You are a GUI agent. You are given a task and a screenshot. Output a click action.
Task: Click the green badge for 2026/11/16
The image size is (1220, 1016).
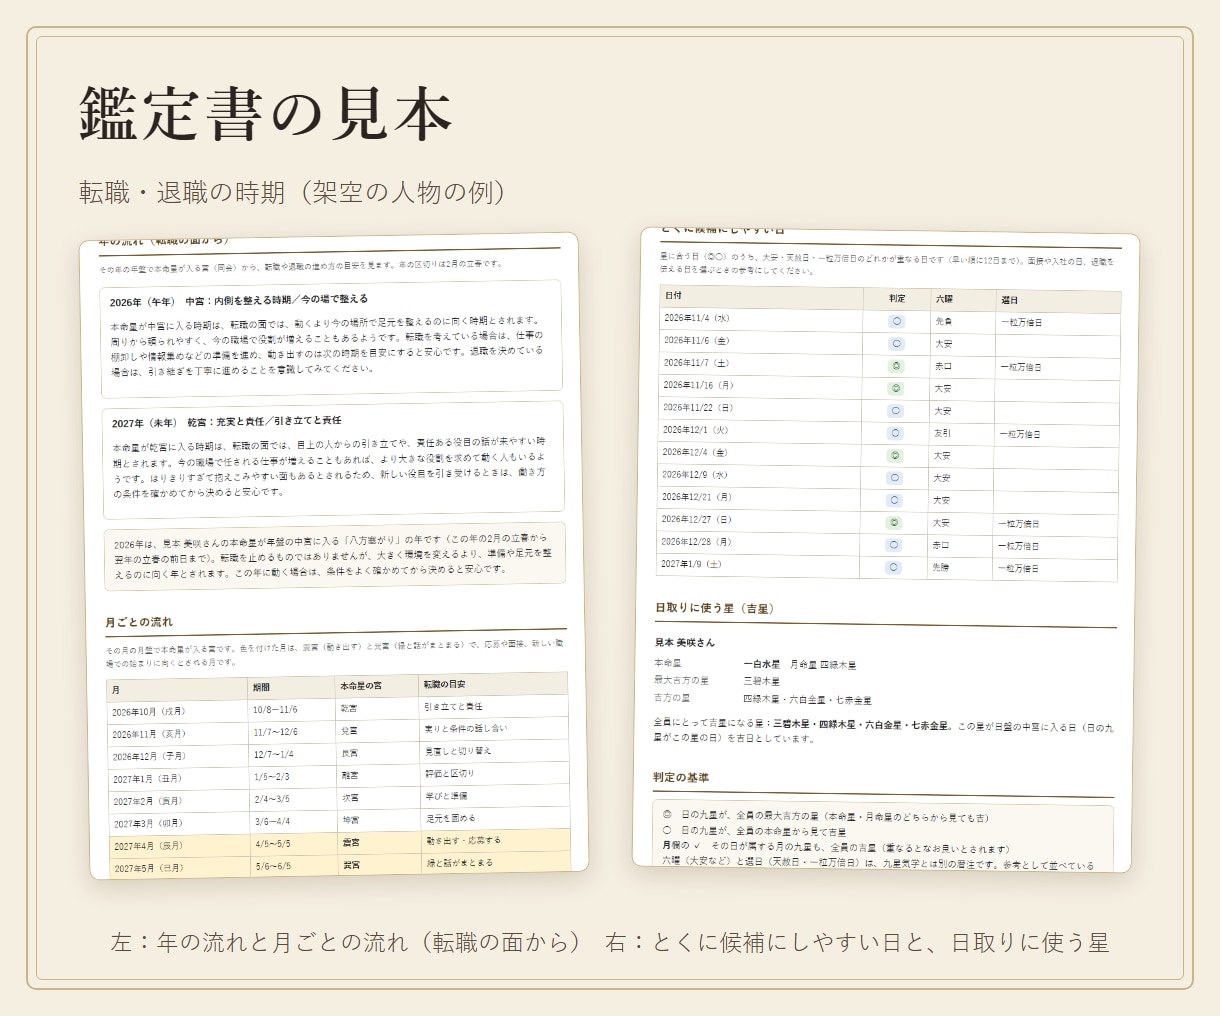click(896, 388)
